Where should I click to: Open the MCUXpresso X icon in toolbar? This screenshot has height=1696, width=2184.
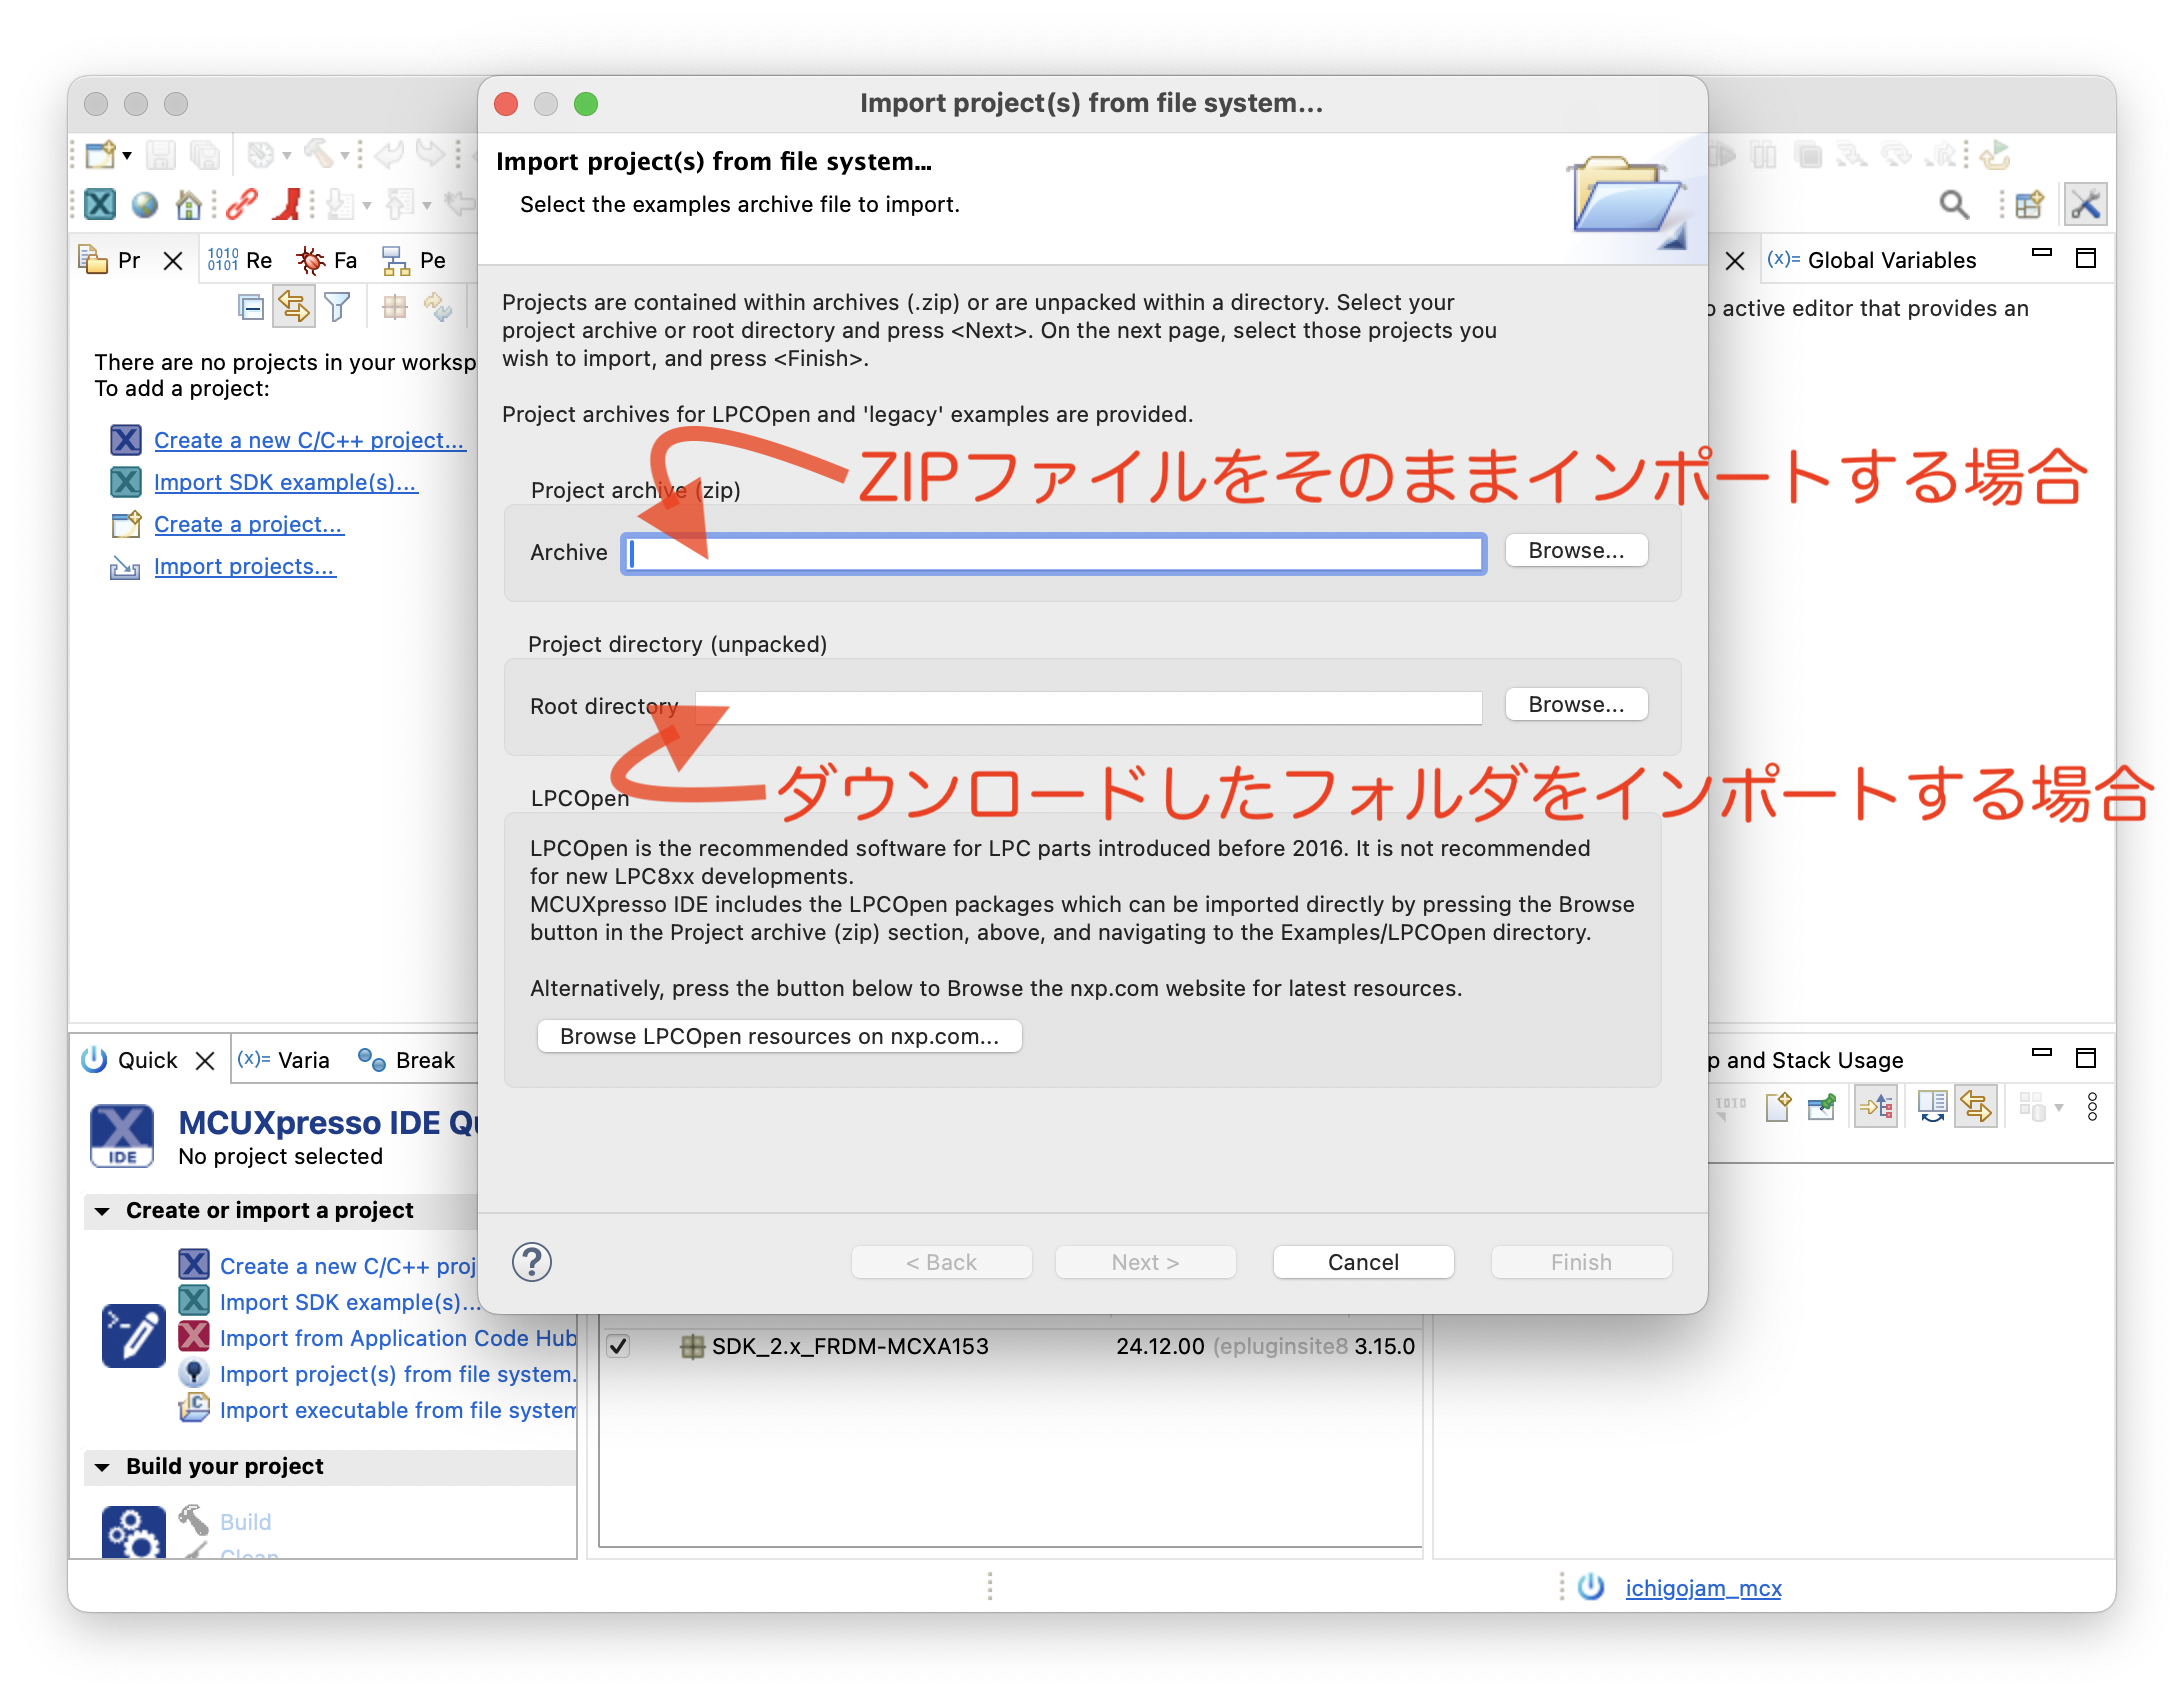pos(100,205)
